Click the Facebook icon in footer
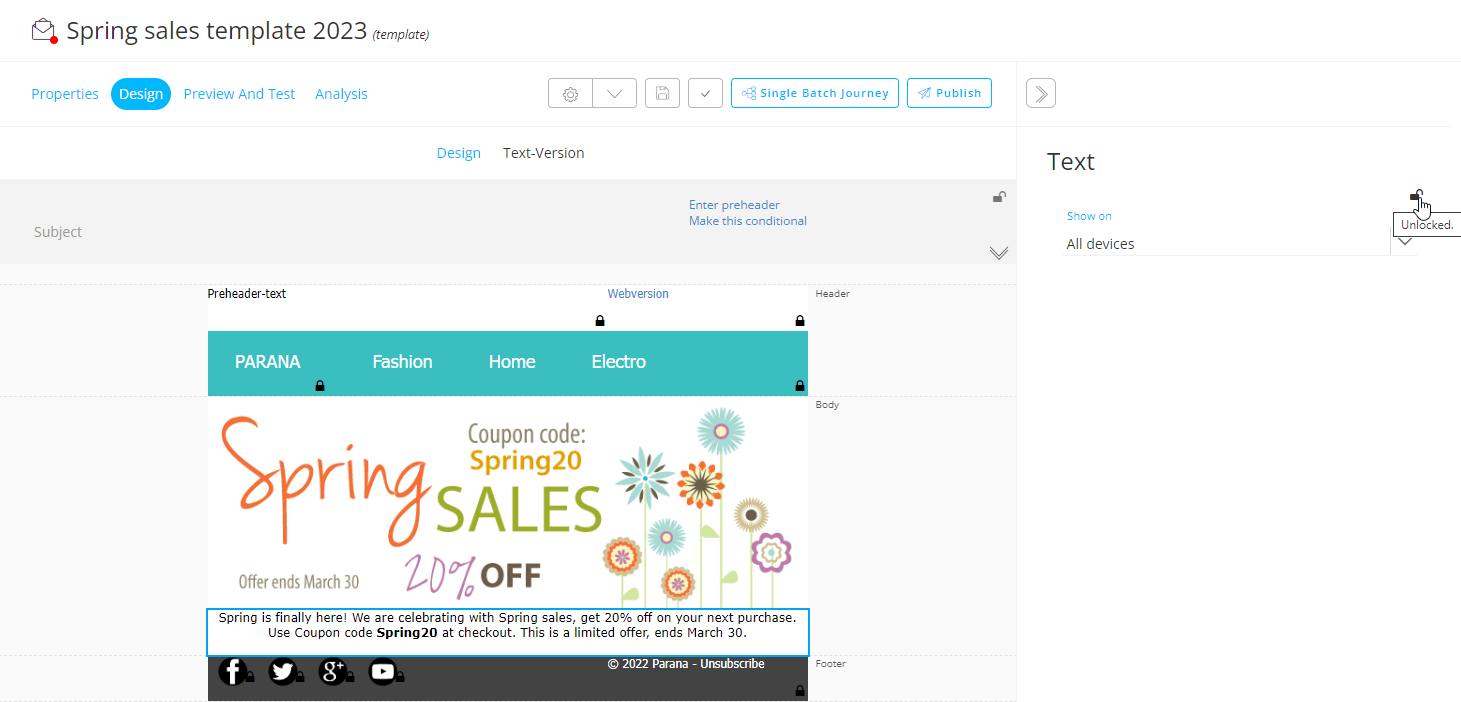 click(232, 672)
